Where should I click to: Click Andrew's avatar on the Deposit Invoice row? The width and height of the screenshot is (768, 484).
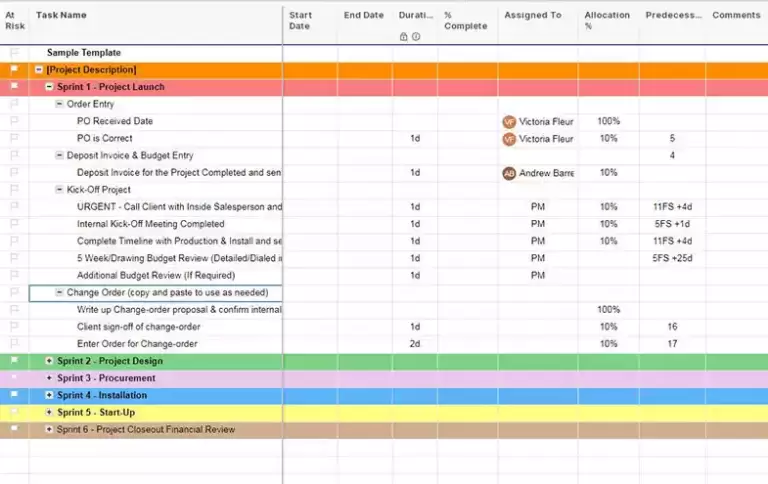[509, 173]
